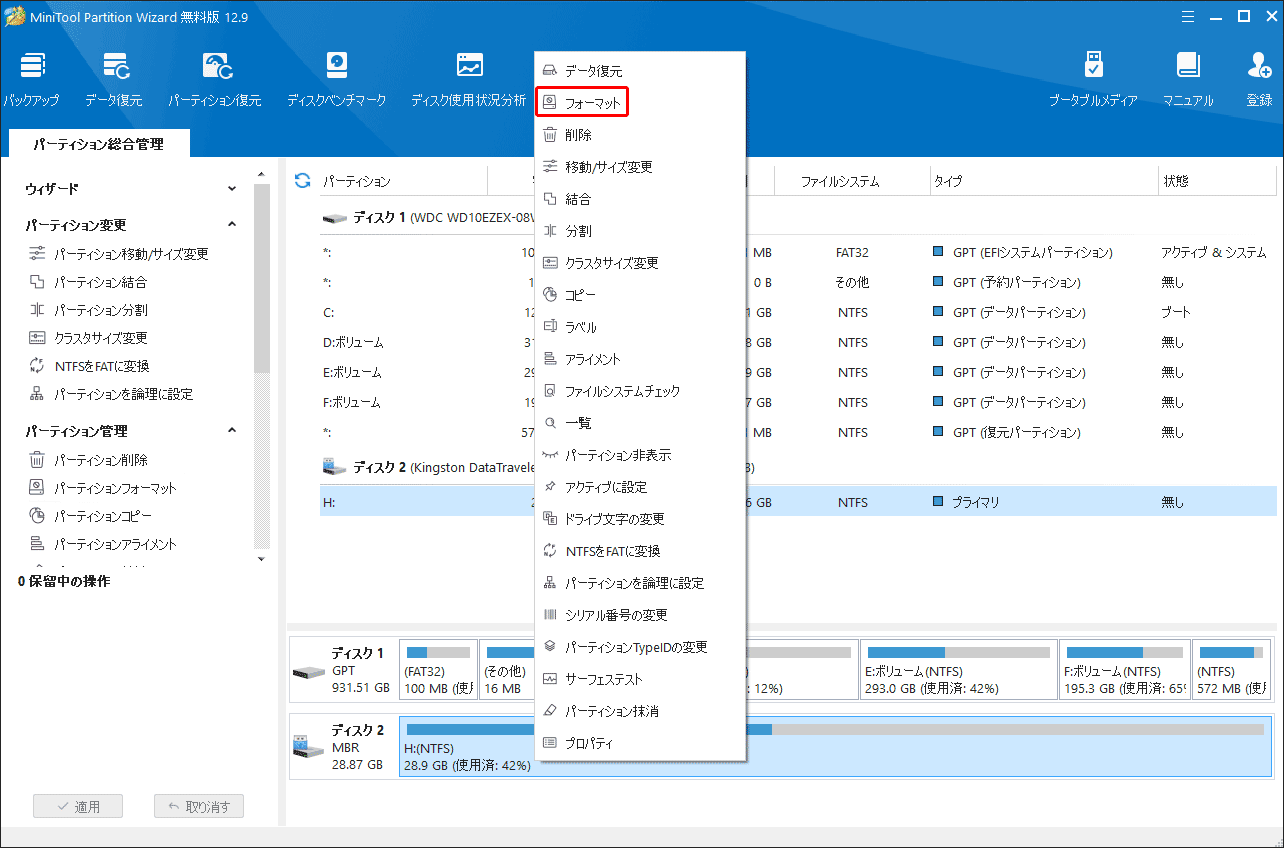Click NTFSをFATに変換 in the left sidebar
The width and height of the screenshot is (1284, 848).
pos(89,366)
